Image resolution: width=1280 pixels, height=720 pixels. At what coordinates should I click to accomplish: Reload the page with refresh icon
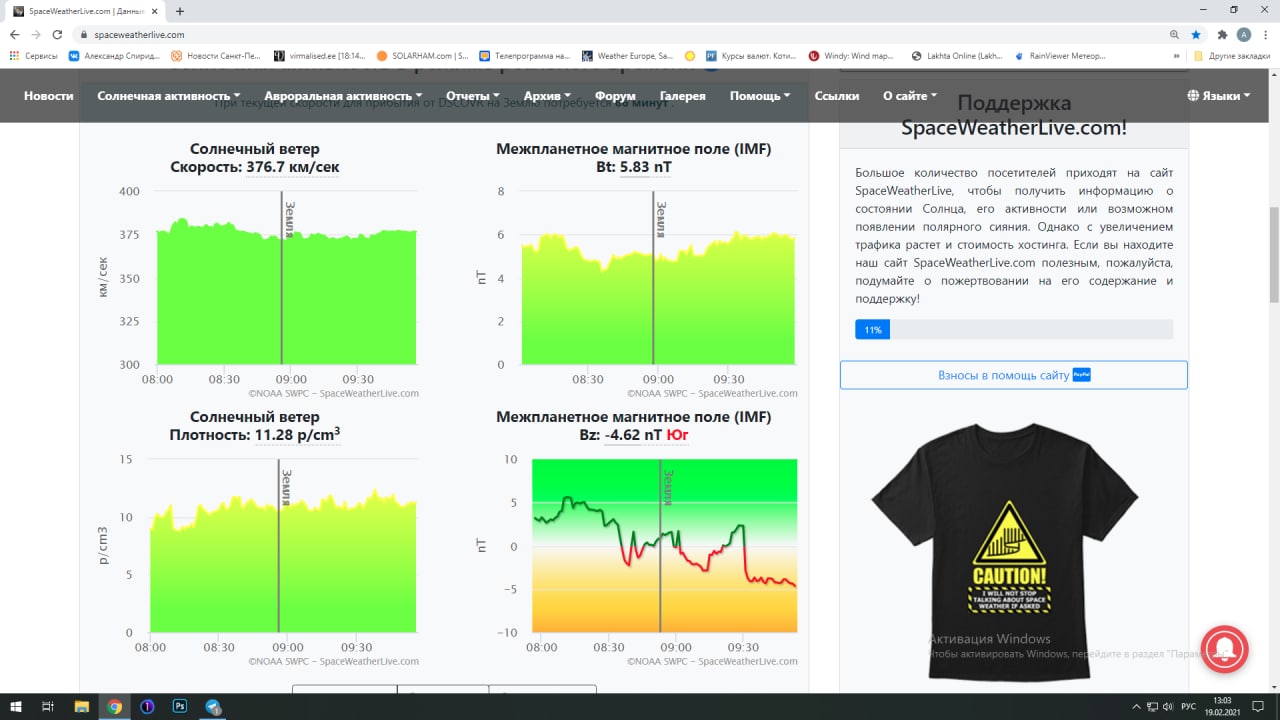pyautogui.click(x=57, y=34)
